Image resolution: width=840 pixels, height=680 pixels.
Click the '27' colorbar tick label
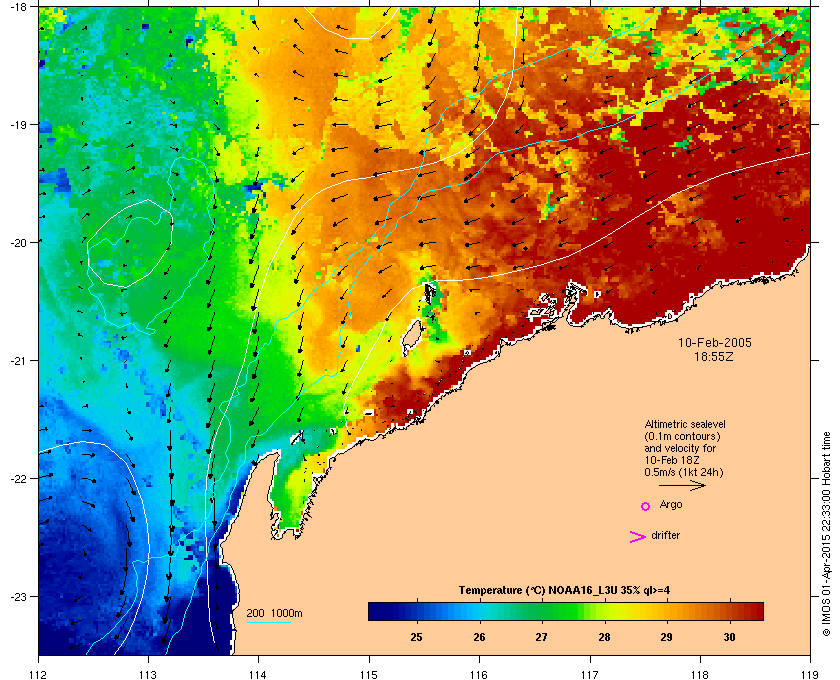pos(542,637)
